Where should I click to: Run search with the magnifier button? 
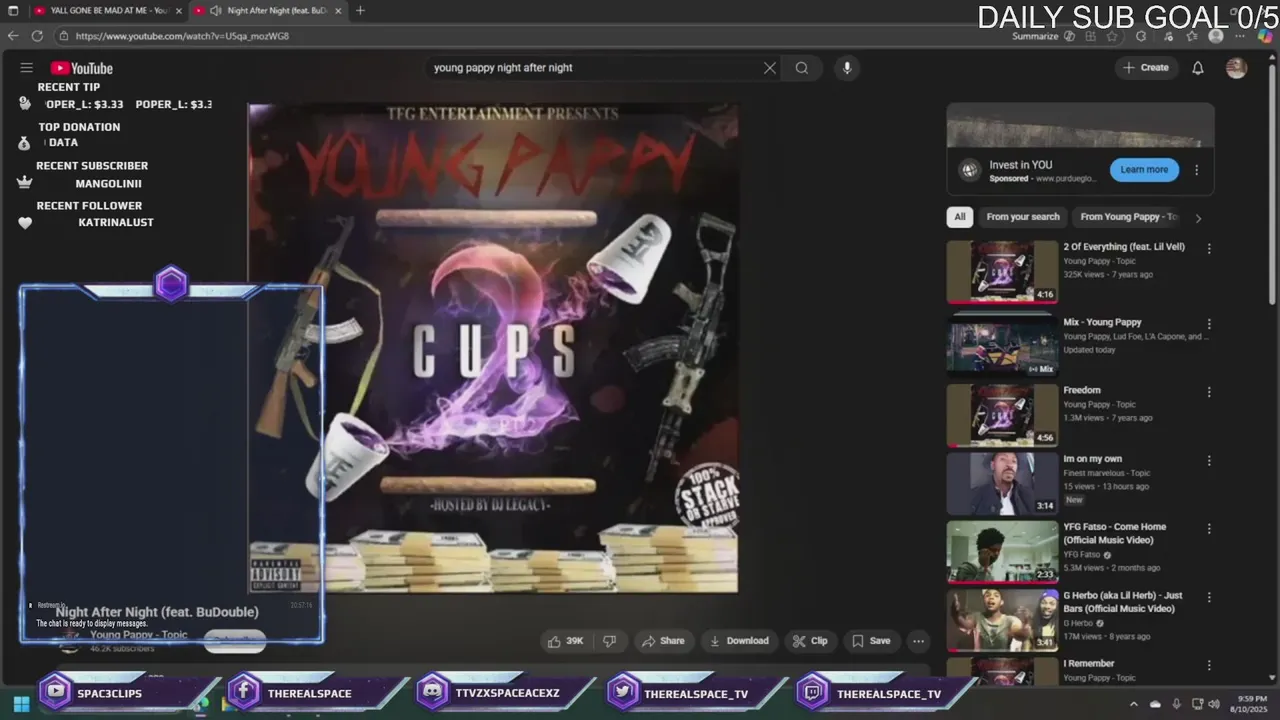pyautogui.click(x=802, y=68)
